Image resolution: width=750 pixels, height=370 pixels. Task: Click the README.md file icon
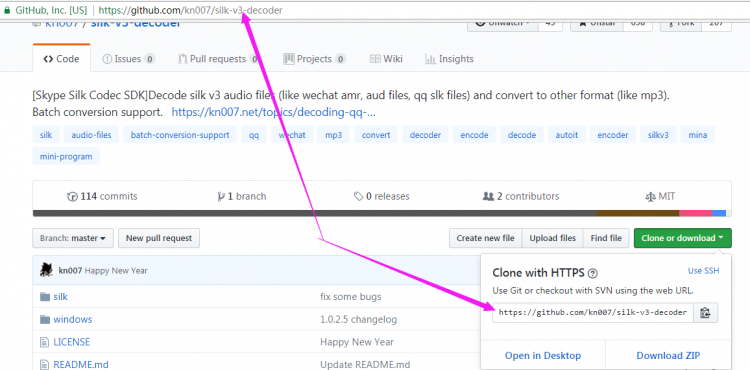44,365
